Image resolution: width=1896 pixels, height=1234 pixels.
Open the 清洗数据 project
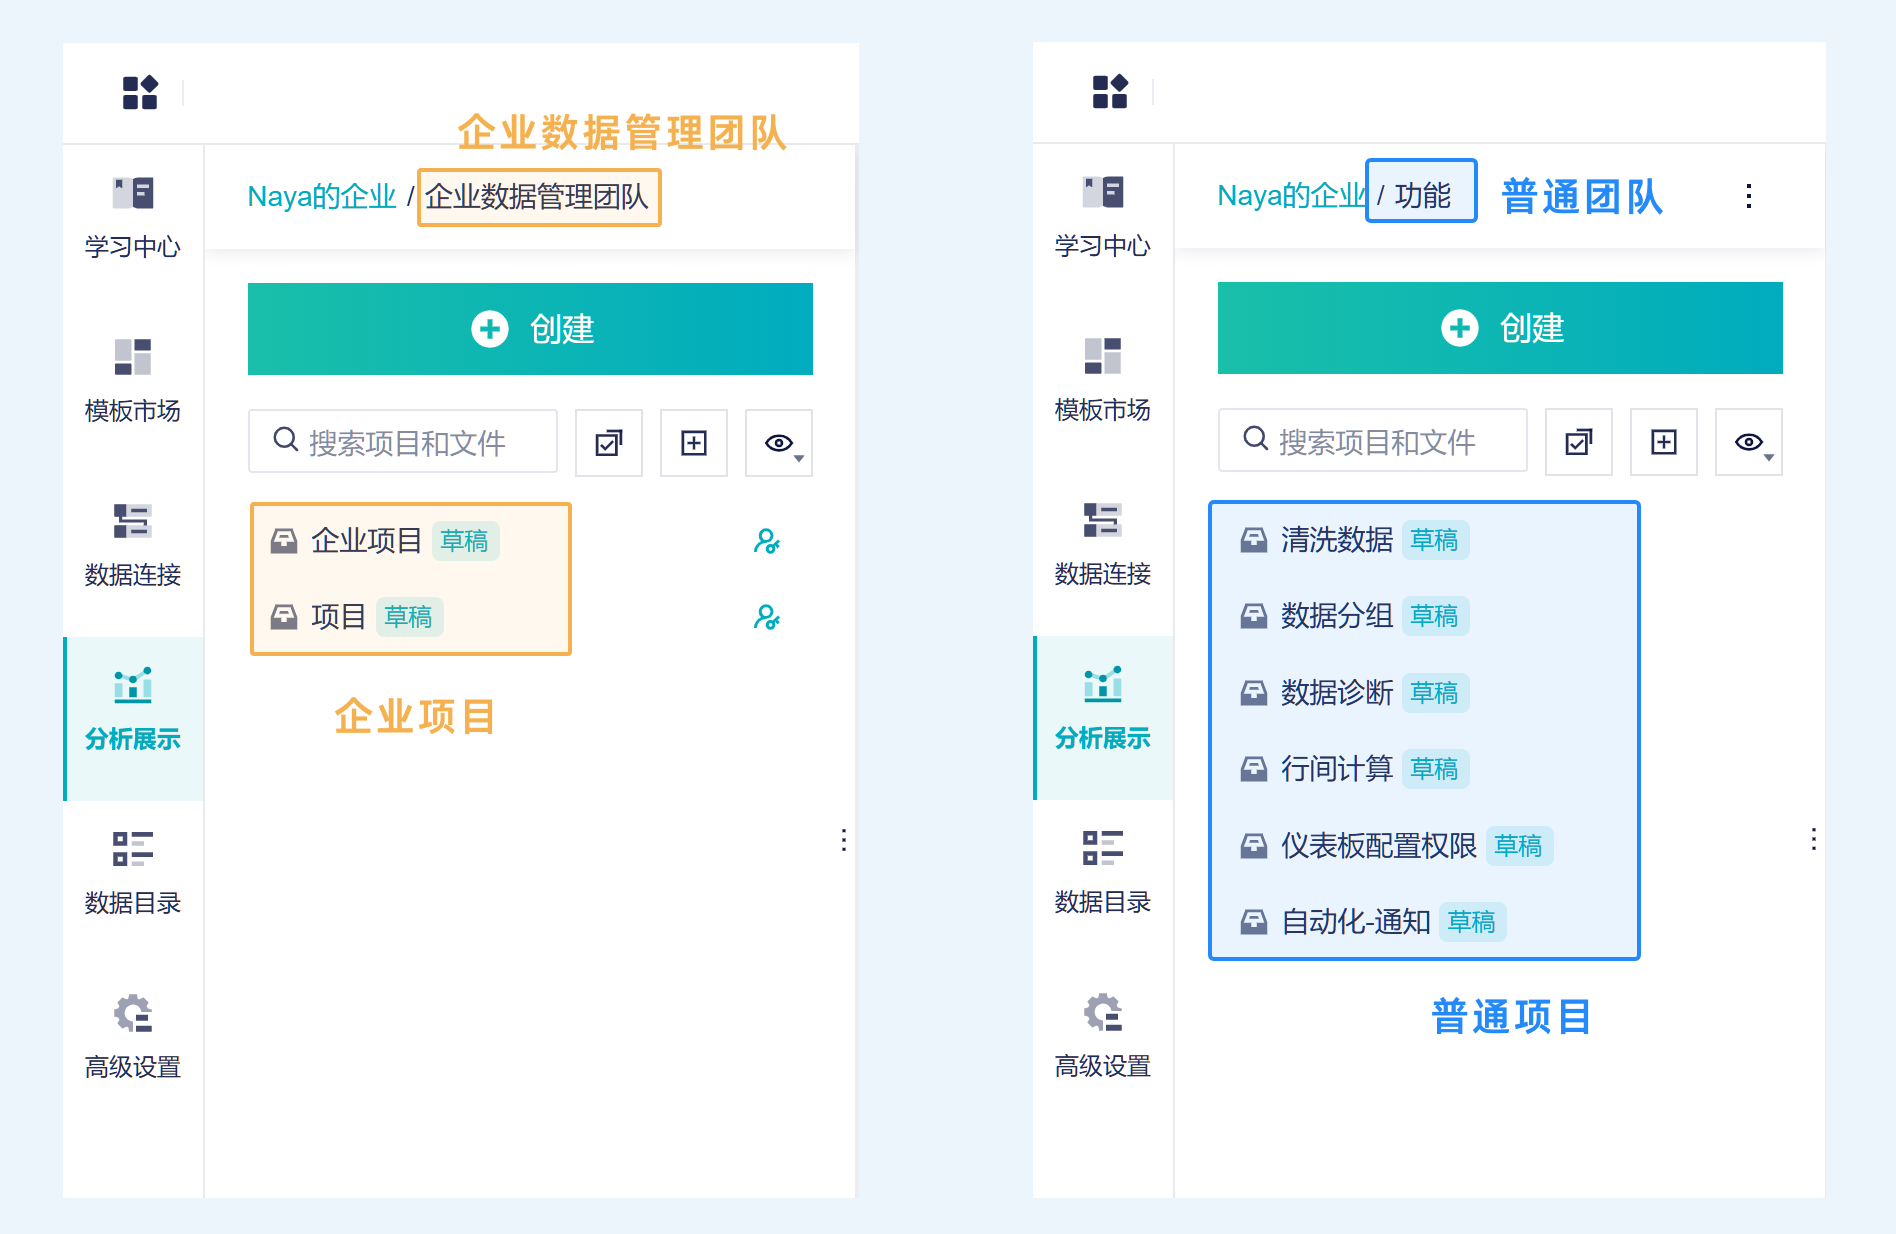tap(1336, 540)
